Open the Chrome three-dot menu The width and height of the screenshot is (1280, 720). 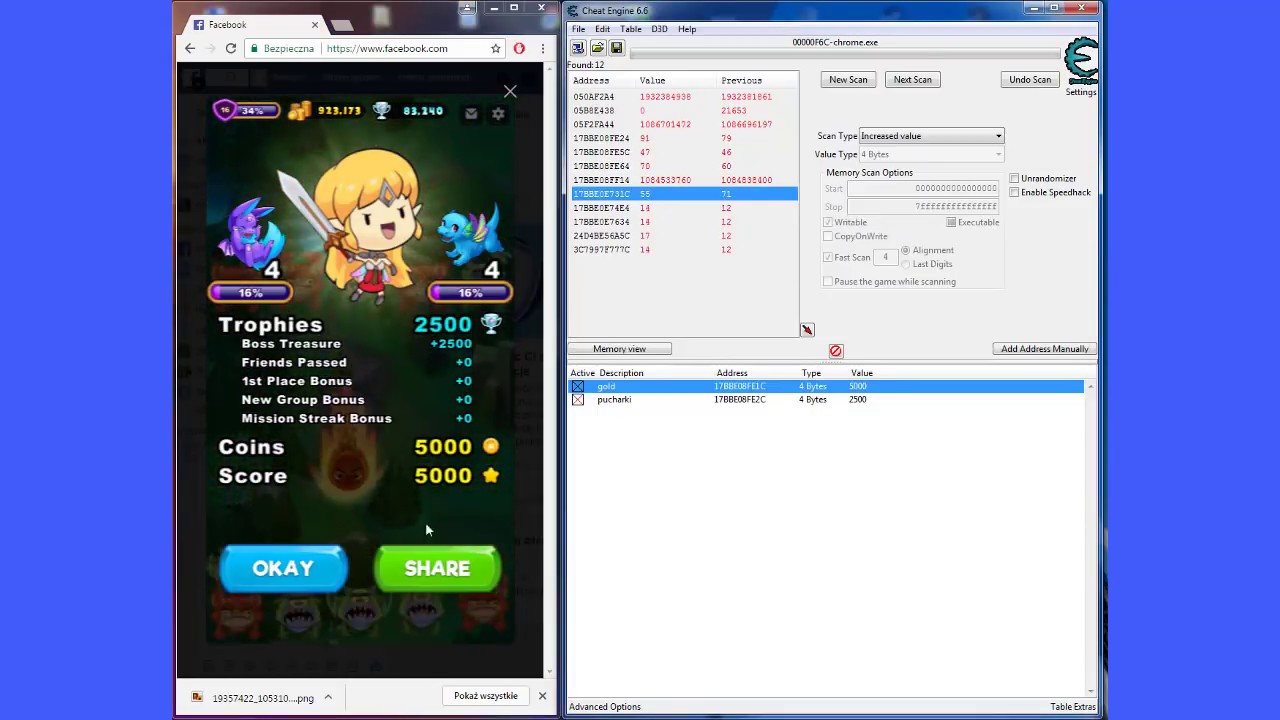[x=543, y=48]
